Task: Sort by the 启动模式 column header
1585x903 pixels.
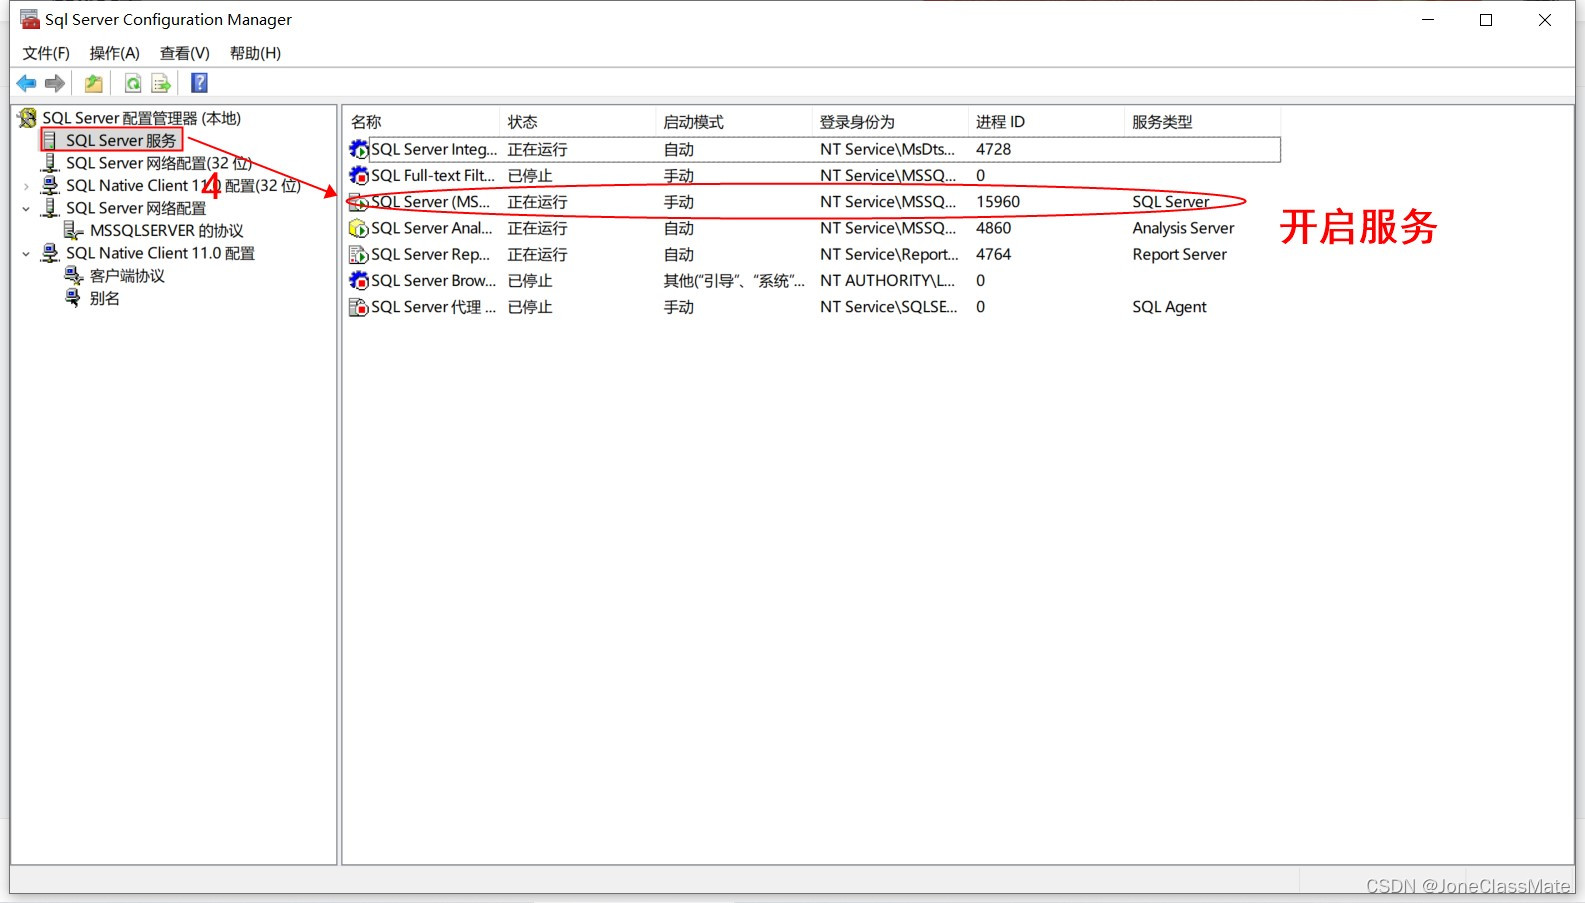Action: (733, 122)
